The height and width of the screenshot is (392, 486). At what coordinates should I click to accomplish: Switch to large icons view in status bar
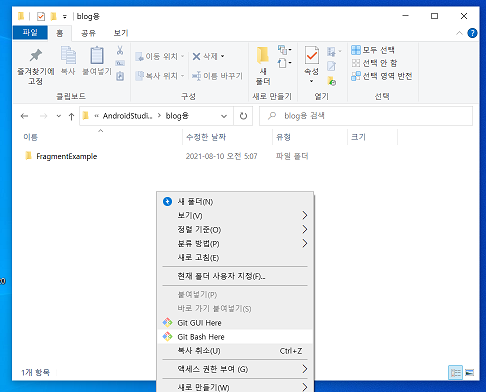(x=469, y=372)
